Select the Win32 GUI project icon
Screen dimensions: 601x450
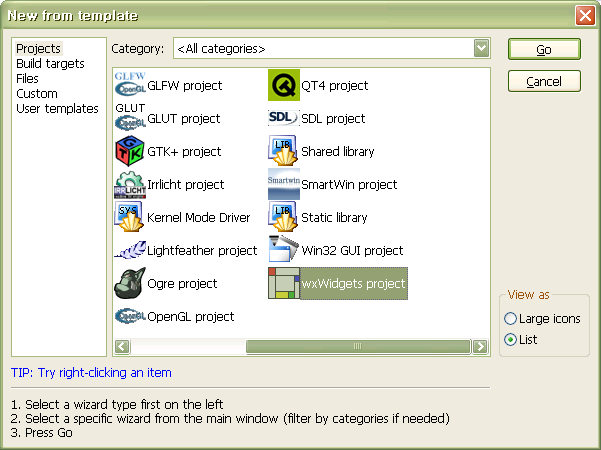(284, 250)
